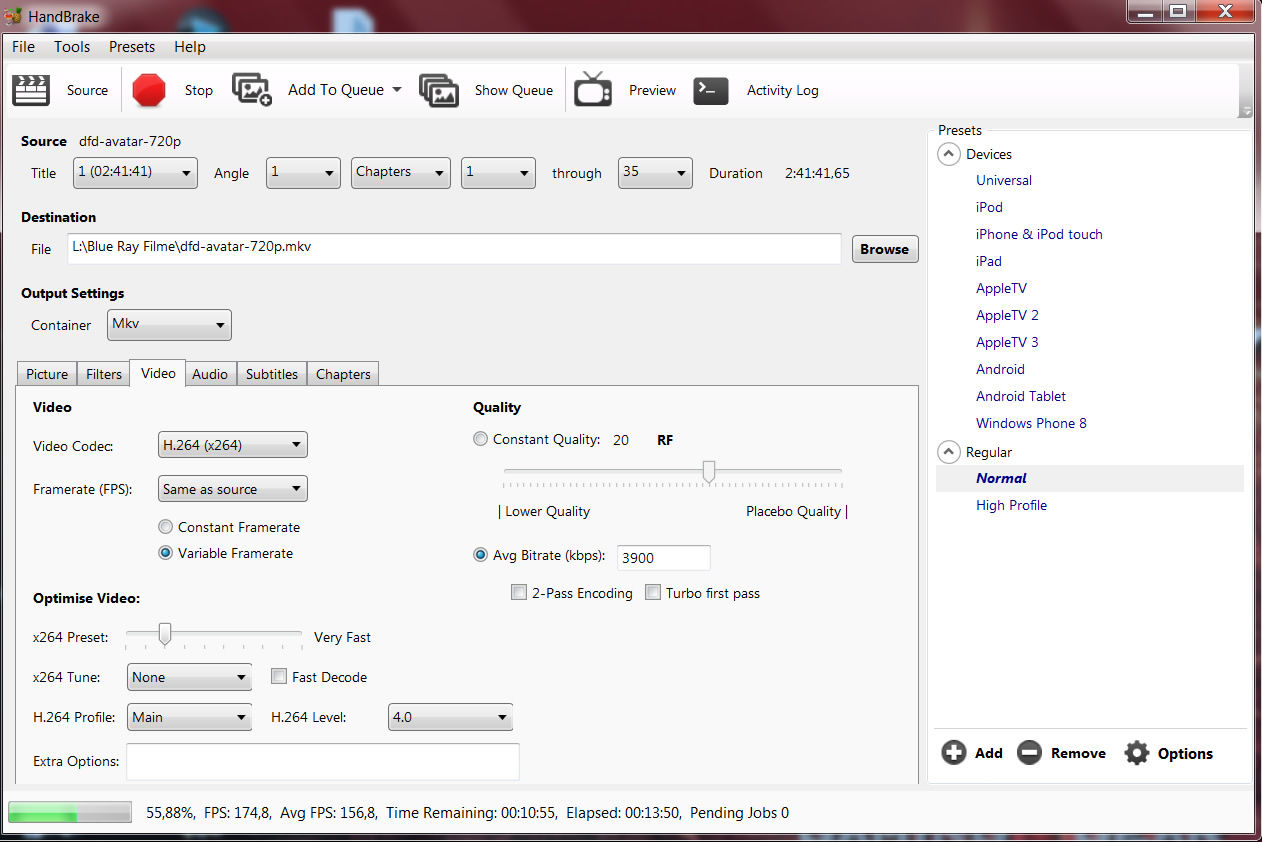Open the Activity Log terminal icon
This screenshot has height=842, width=1262.
tap(711, 90)
